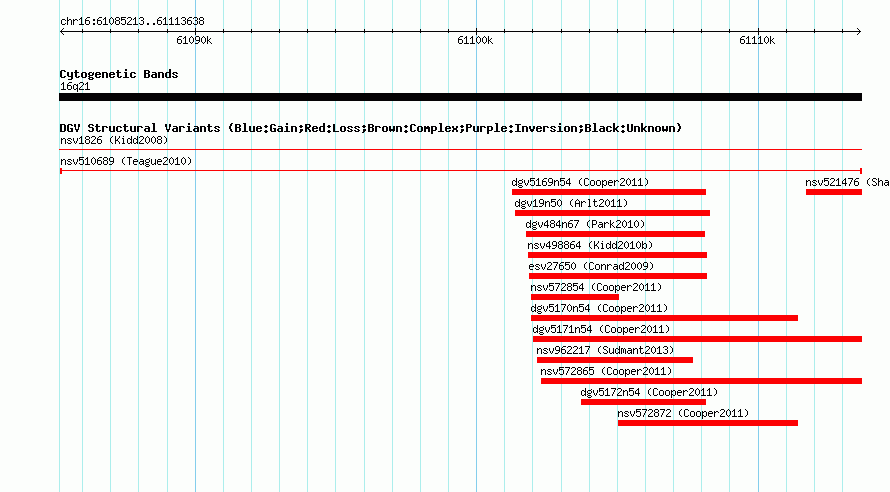
Task: Open variant dgv19n50 (Arlt2011) label
Action: click(571, 203)
